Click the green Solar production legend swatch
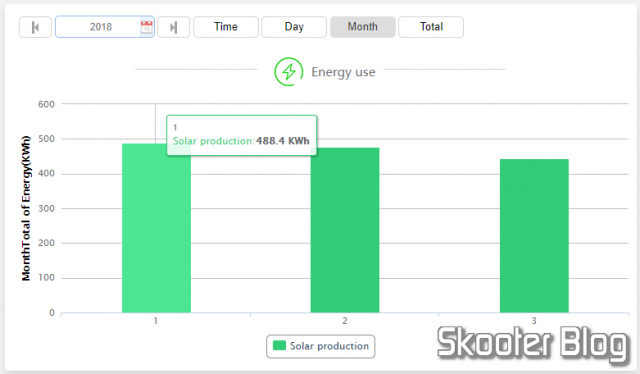The image size is (640, 374). 279,345
